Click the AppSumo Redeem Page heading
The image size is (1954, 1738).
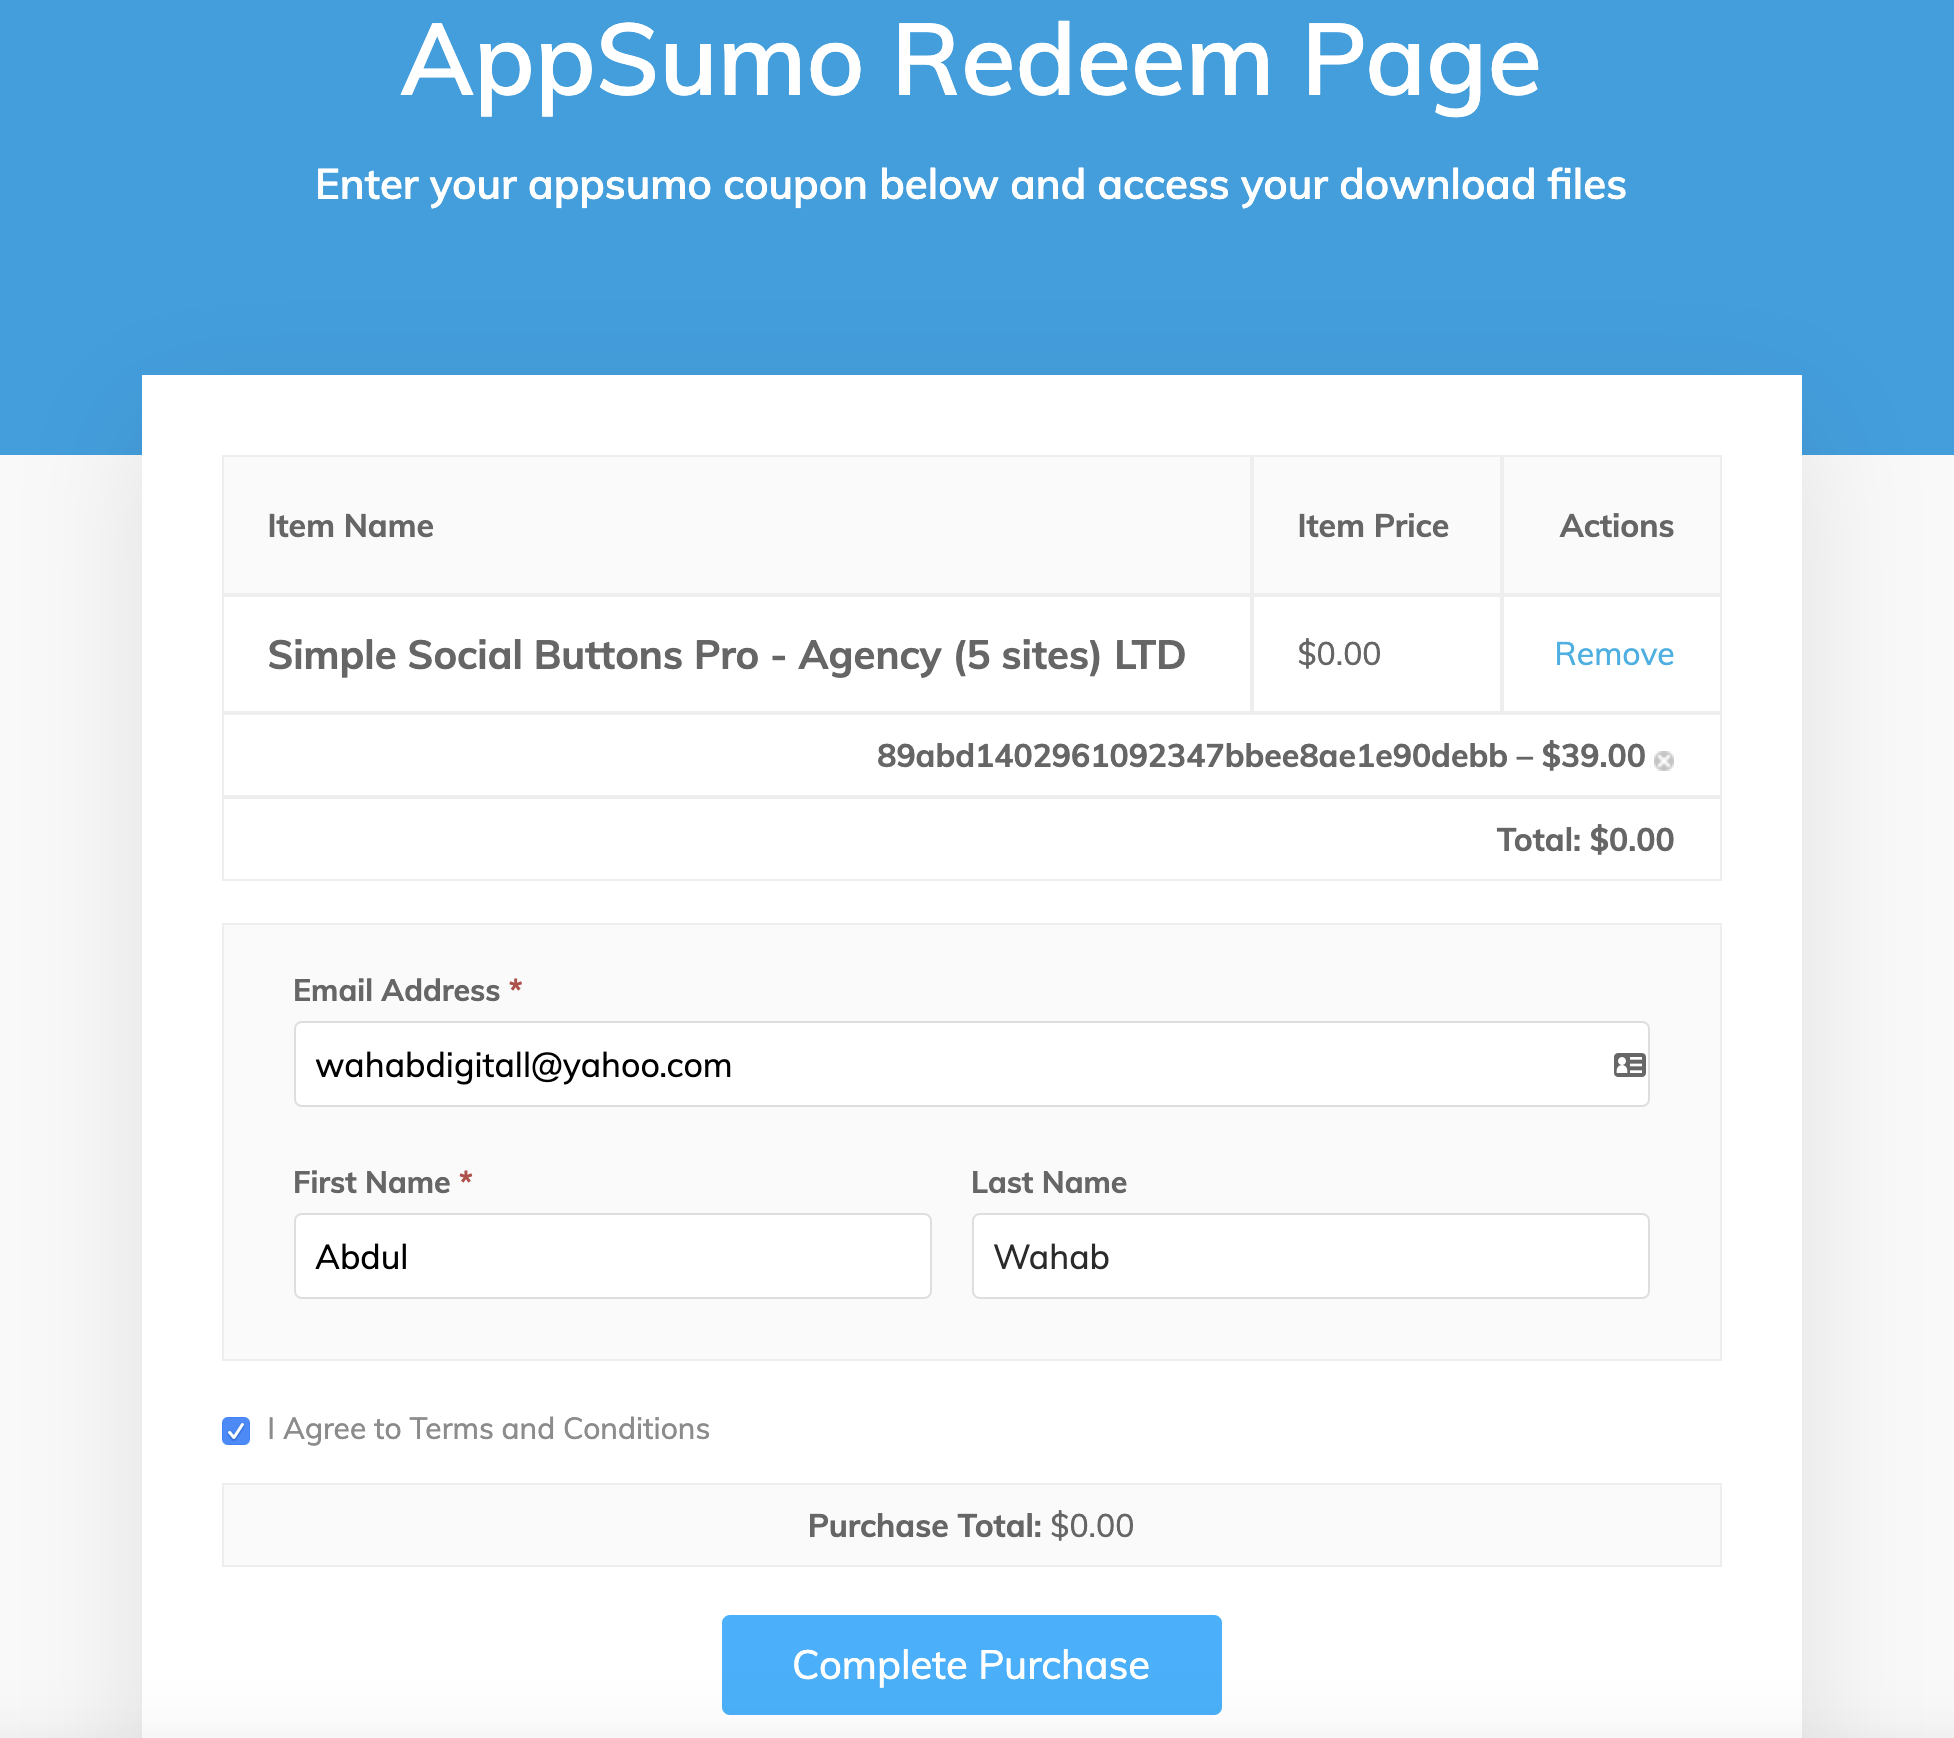tap(969, 63)
